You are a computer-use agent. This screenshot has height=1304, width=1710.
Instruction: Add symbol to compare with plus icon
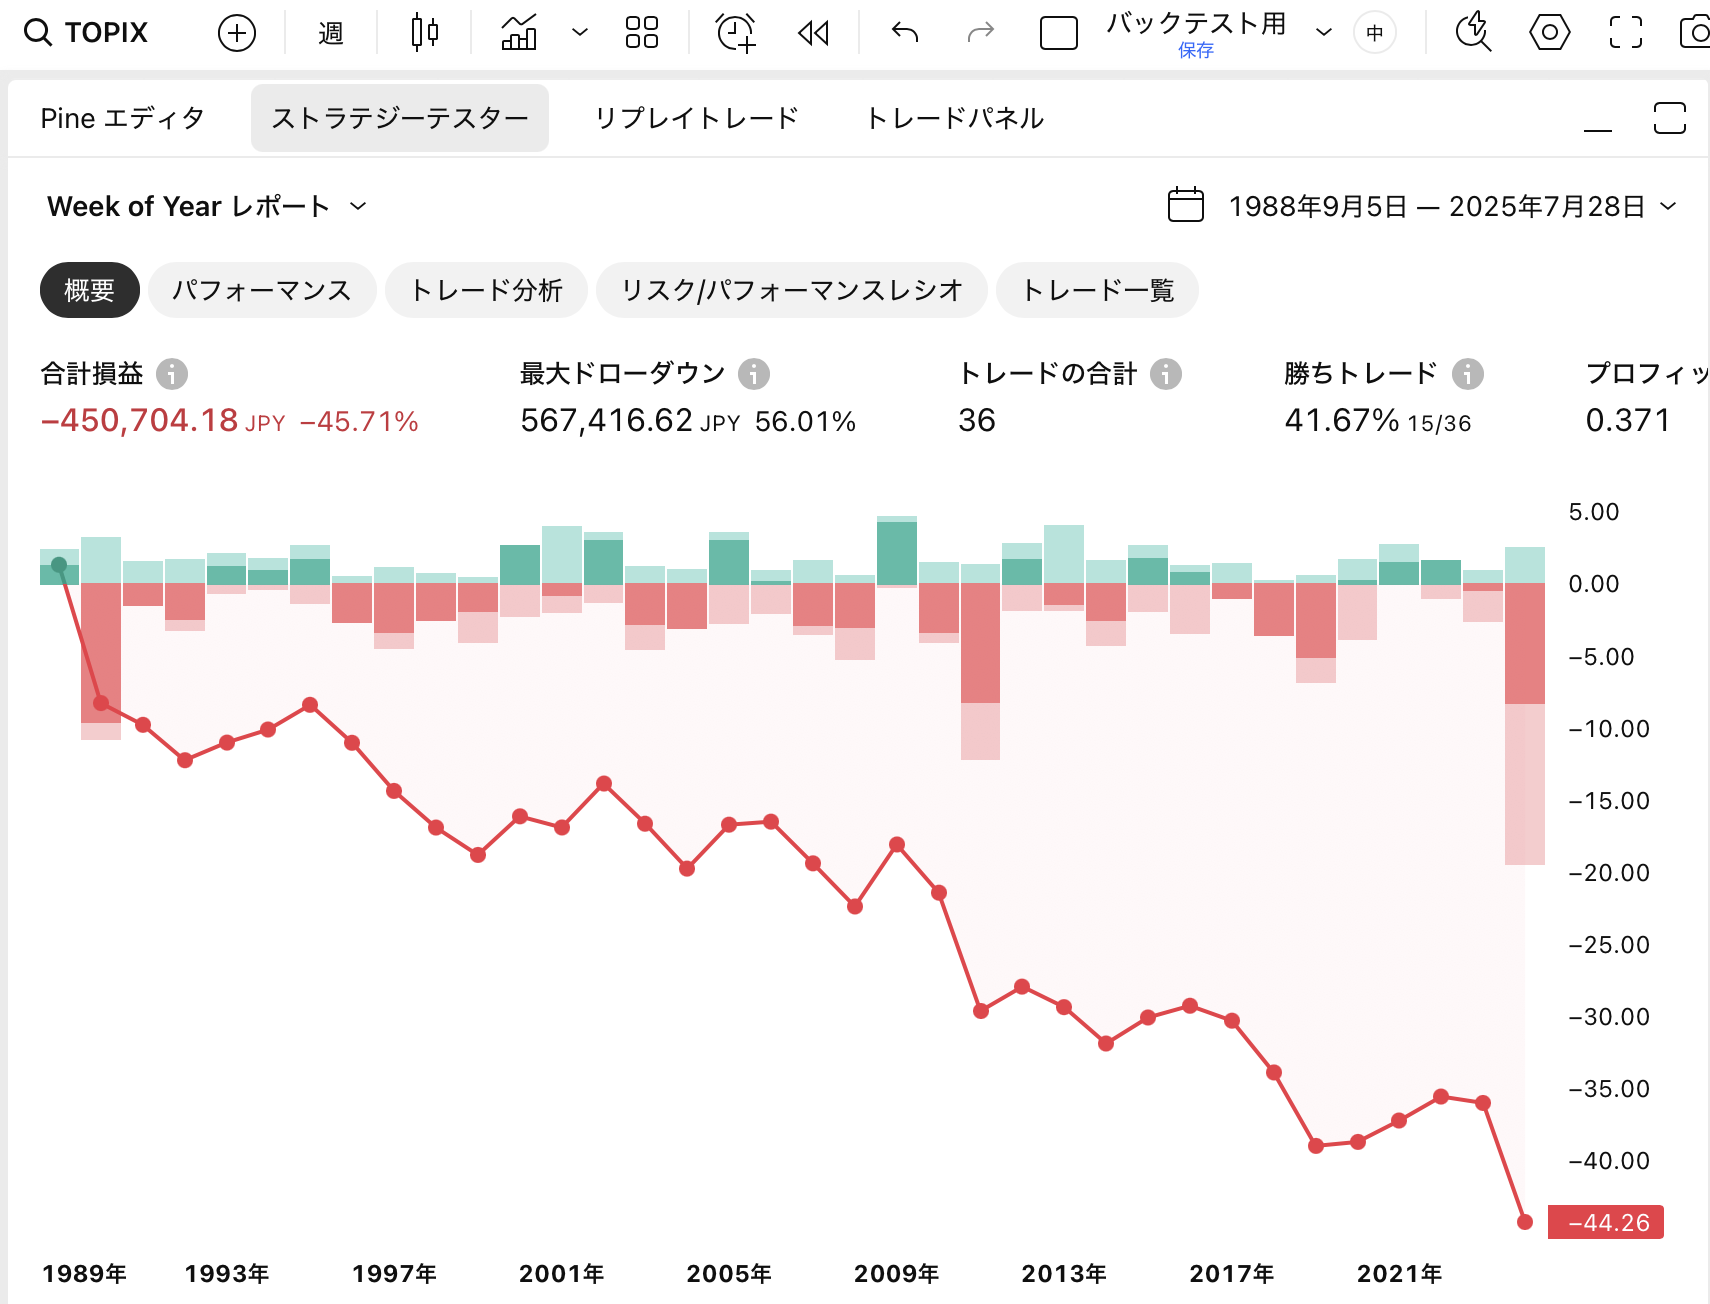point(237,33)
